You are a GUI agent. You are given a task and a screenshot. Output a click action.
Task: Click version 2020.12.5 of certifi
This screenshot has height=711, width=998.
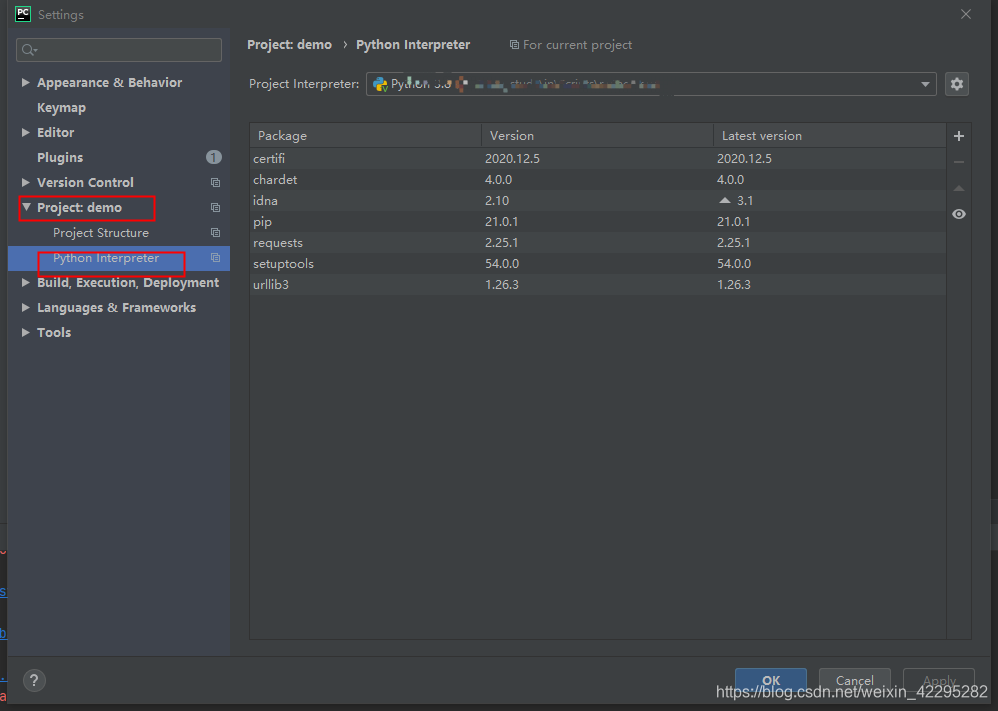[512, 158]
